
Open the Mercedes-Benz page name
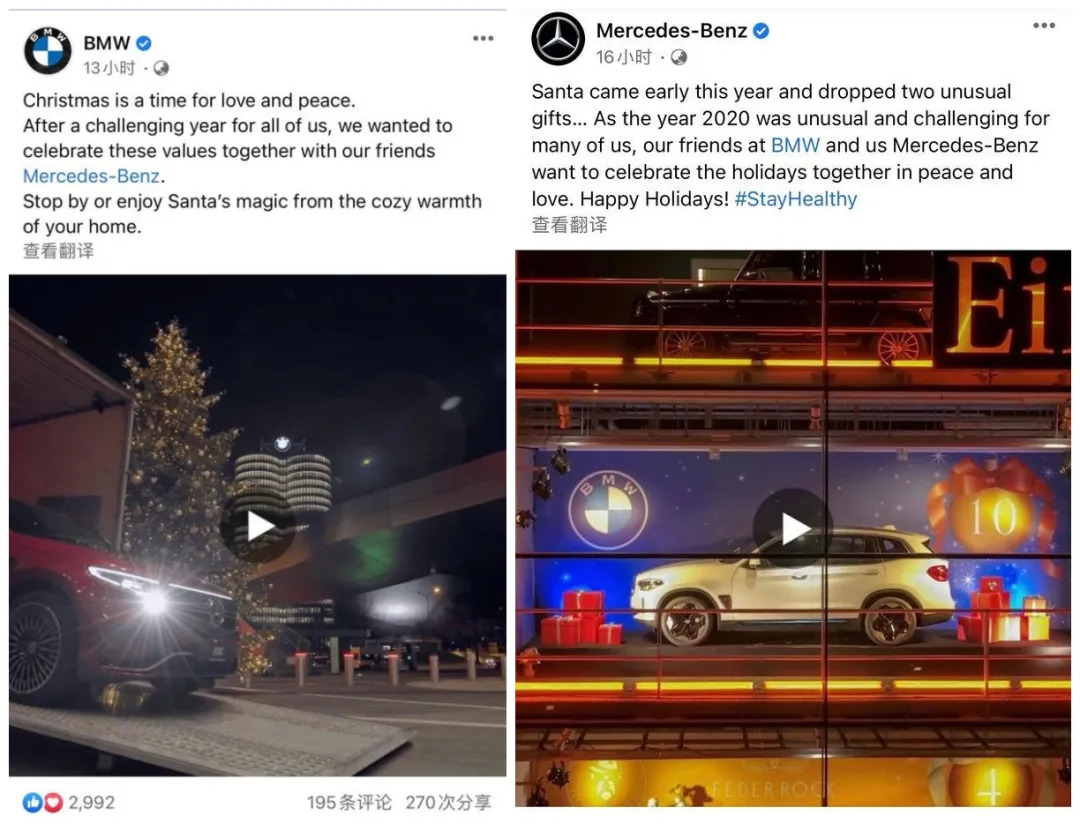pyautogui.click(x=672, y=31)
